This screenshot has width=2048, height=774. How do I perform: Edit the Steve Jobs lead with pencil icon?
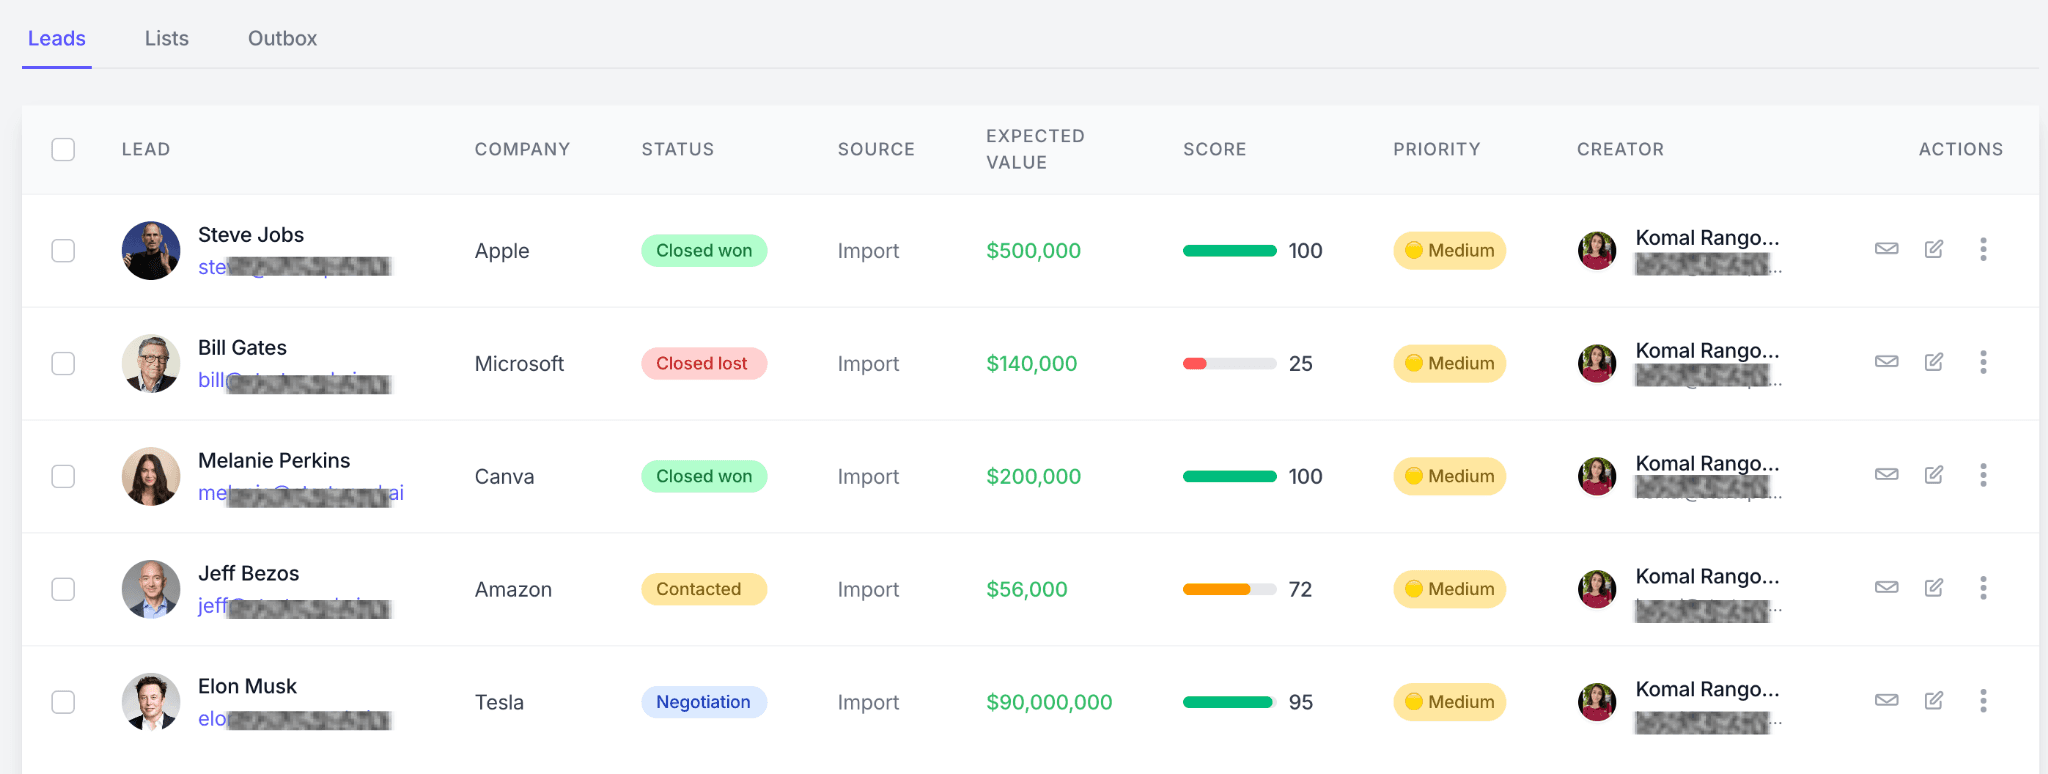[1934, 249]
